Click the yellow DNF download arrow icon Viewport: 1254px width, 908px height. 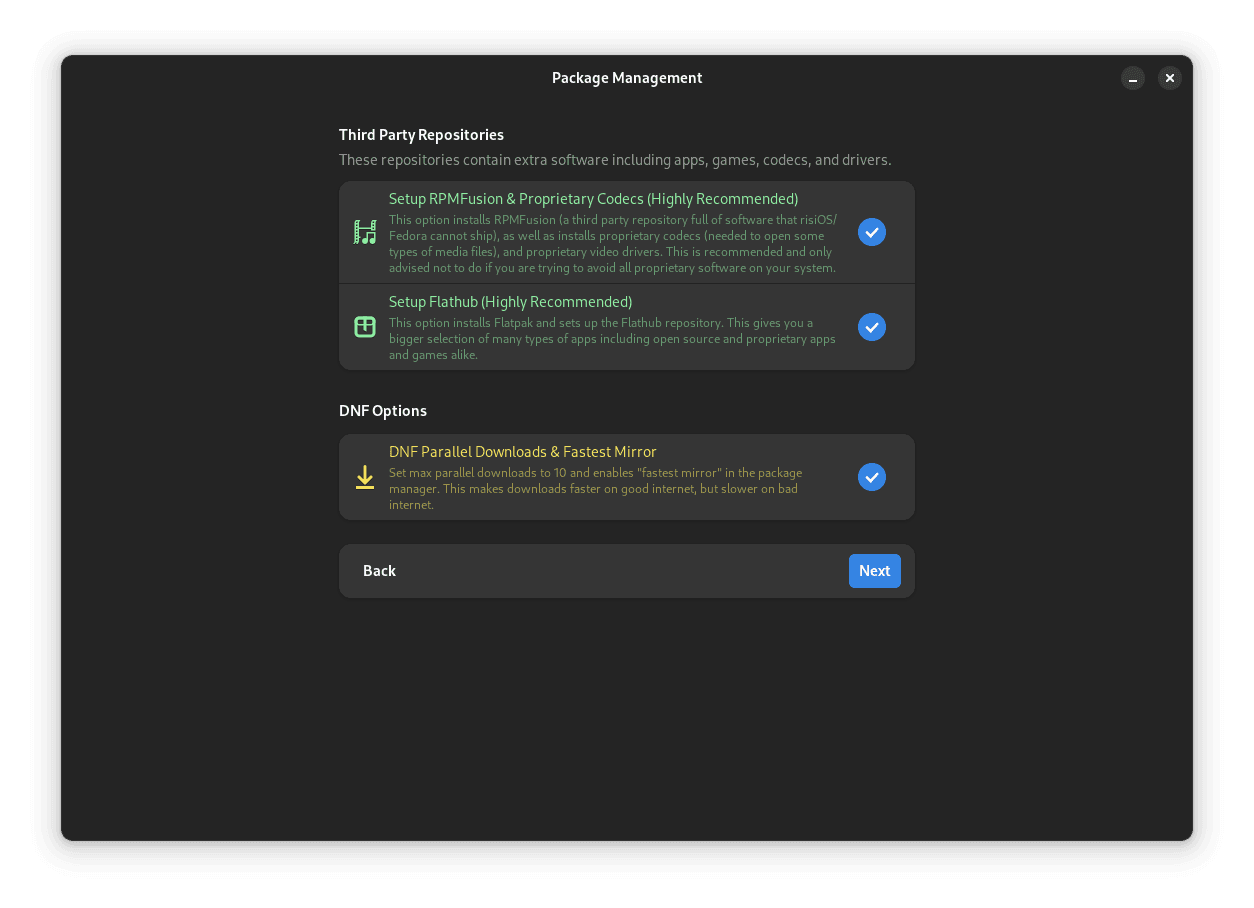point(365,477)
